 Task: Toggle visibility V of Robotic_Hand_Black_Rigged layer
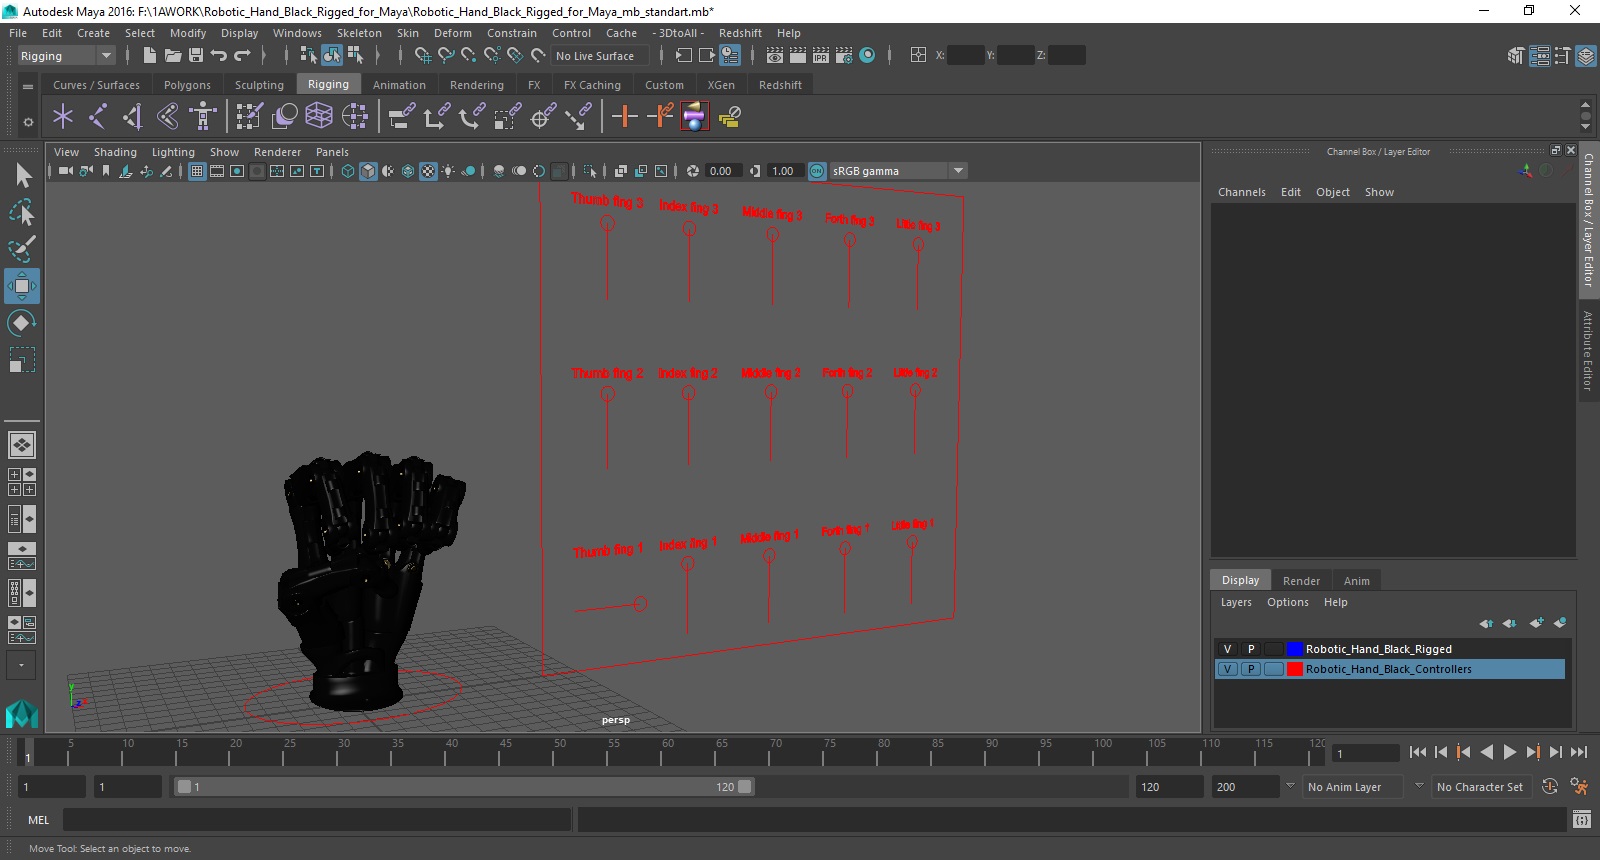(x=1227, y=649)
